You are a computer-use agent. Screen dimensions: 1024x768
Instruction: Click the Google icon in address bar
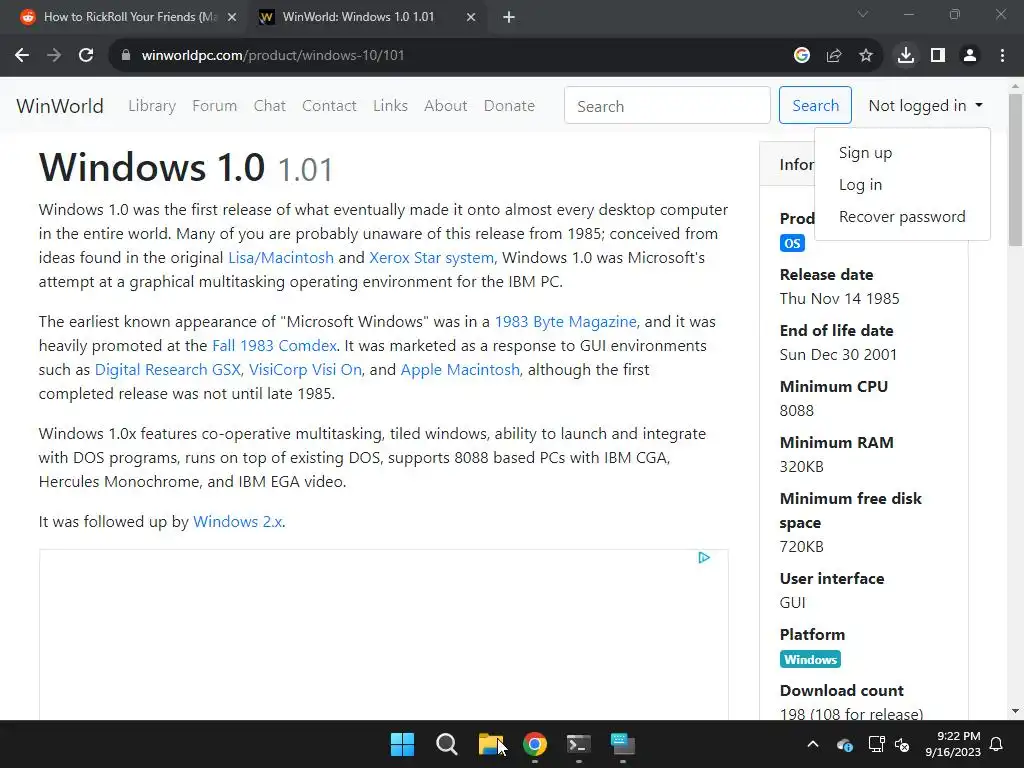tap(802, 56)
